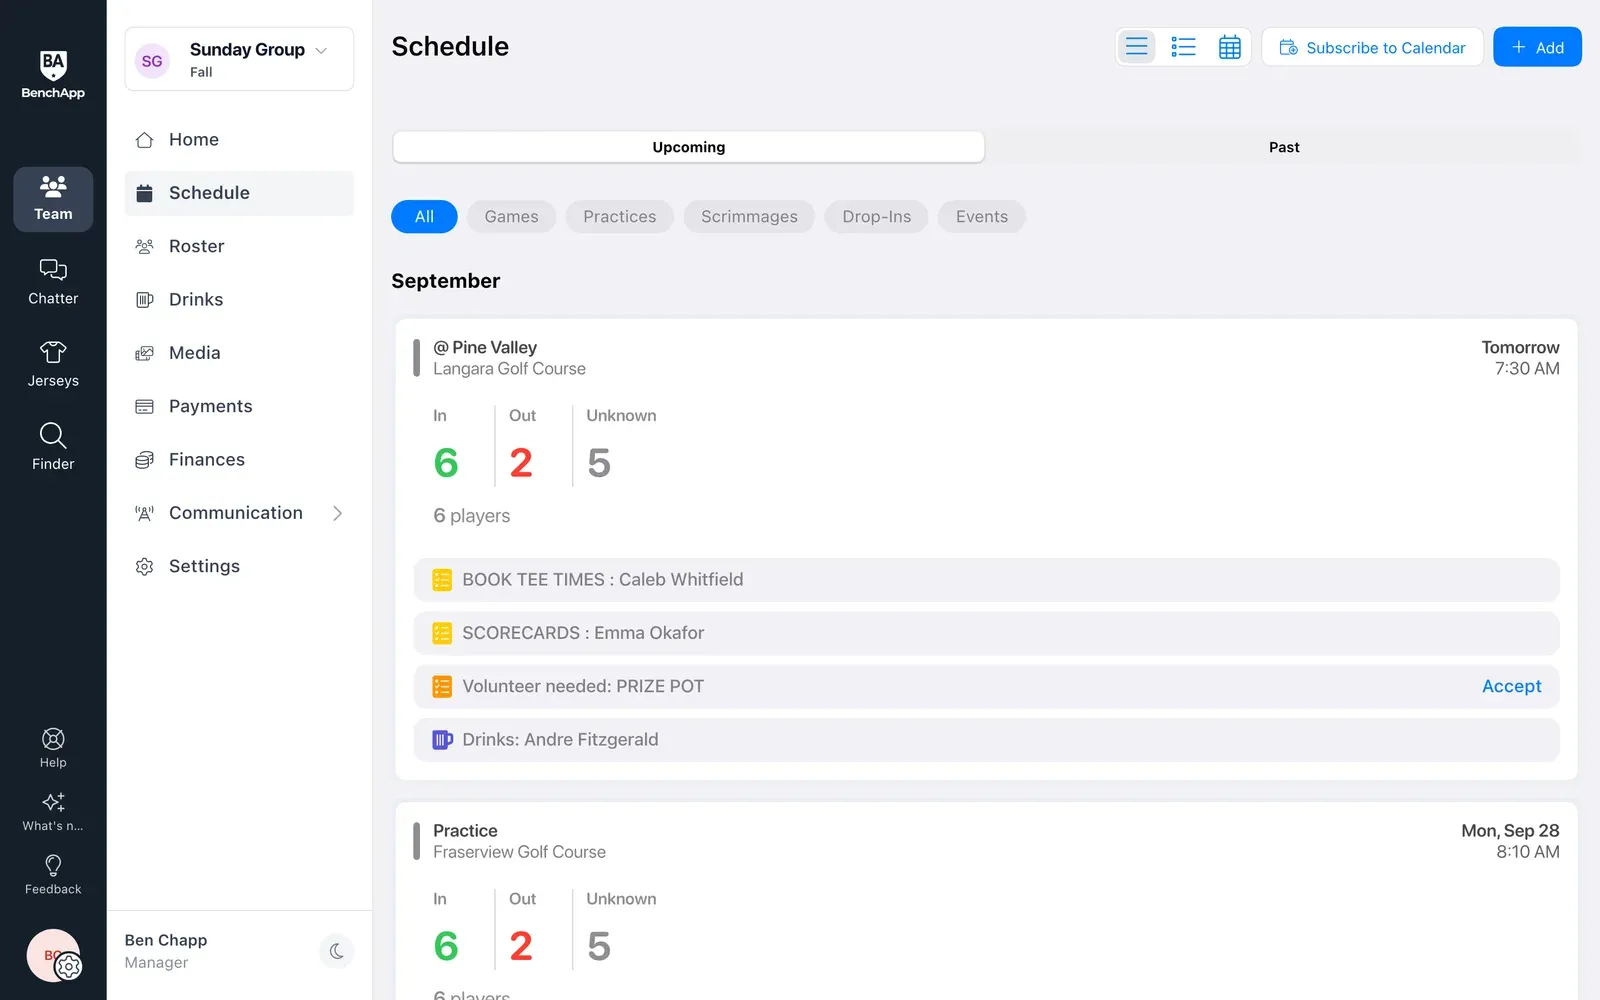
Task: Switch to the Past tab
Action: [x=1284, y=147]
